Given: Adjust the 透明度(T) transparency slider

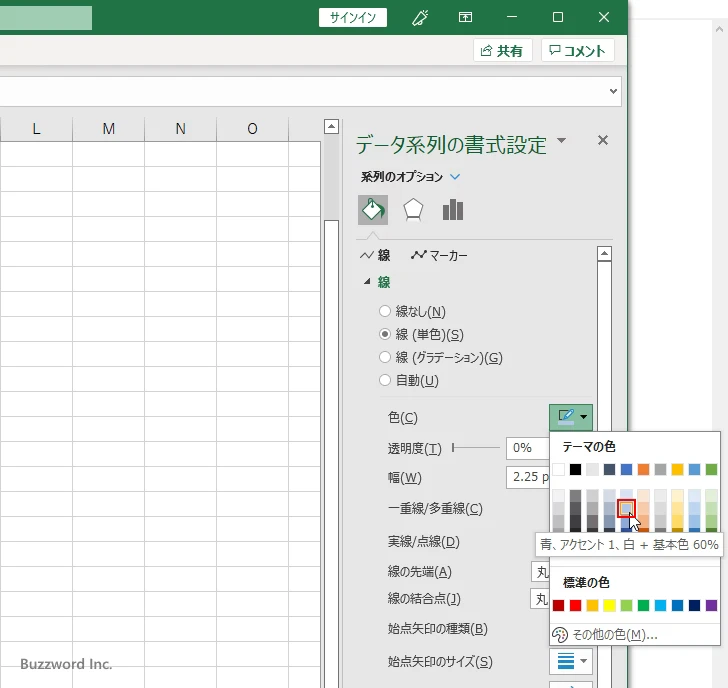Looking at the screenshot, I should 476,448.
